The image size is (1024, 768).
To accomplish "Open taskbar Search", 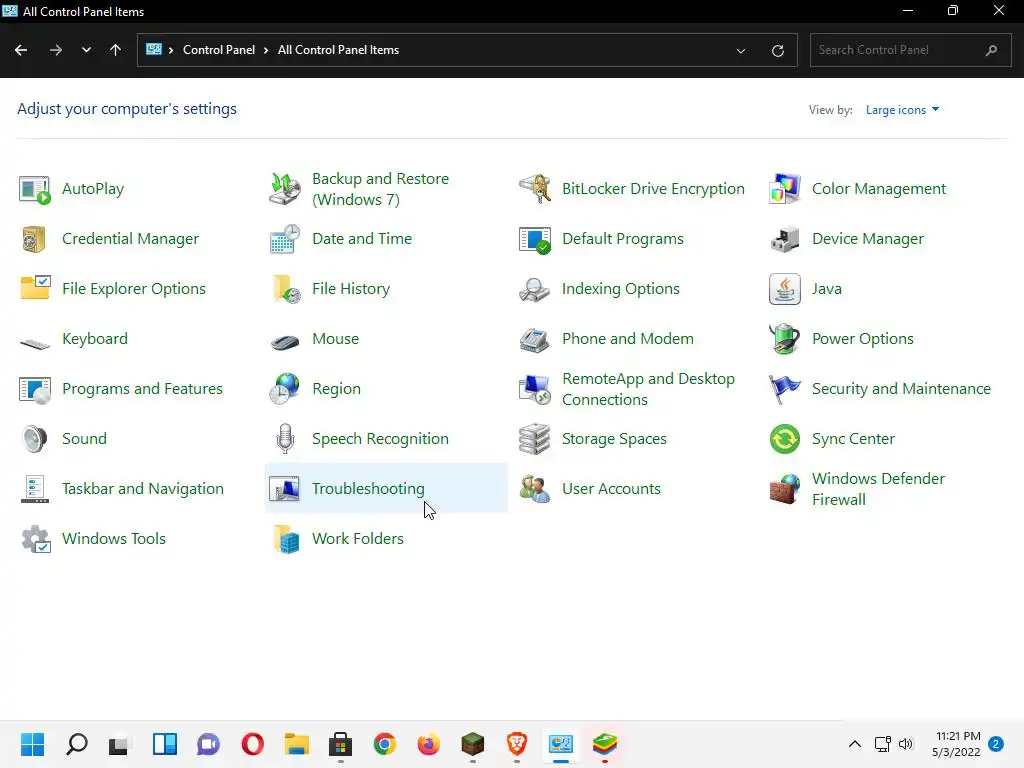I will click(x=77, y=744).
